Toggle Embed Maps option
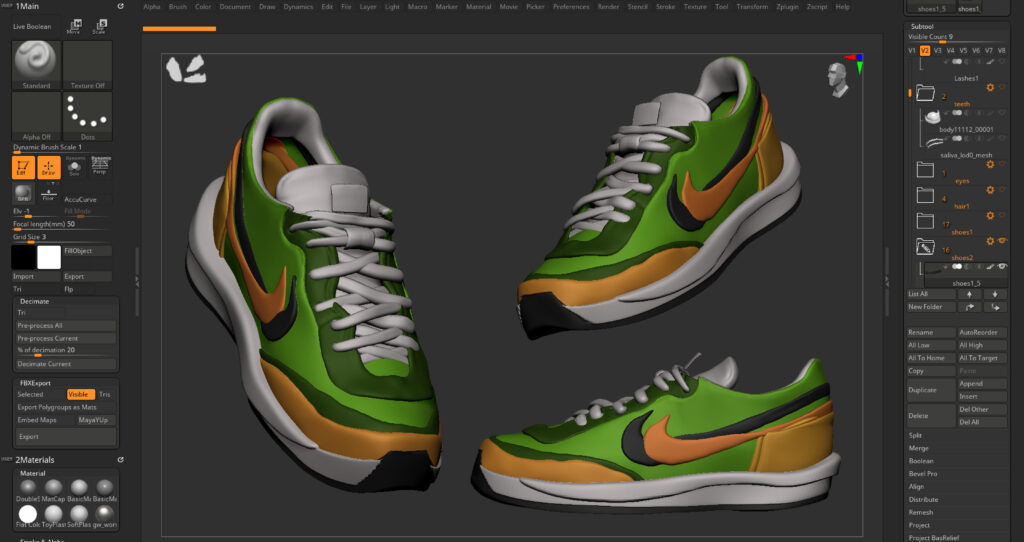 (44, 420)
